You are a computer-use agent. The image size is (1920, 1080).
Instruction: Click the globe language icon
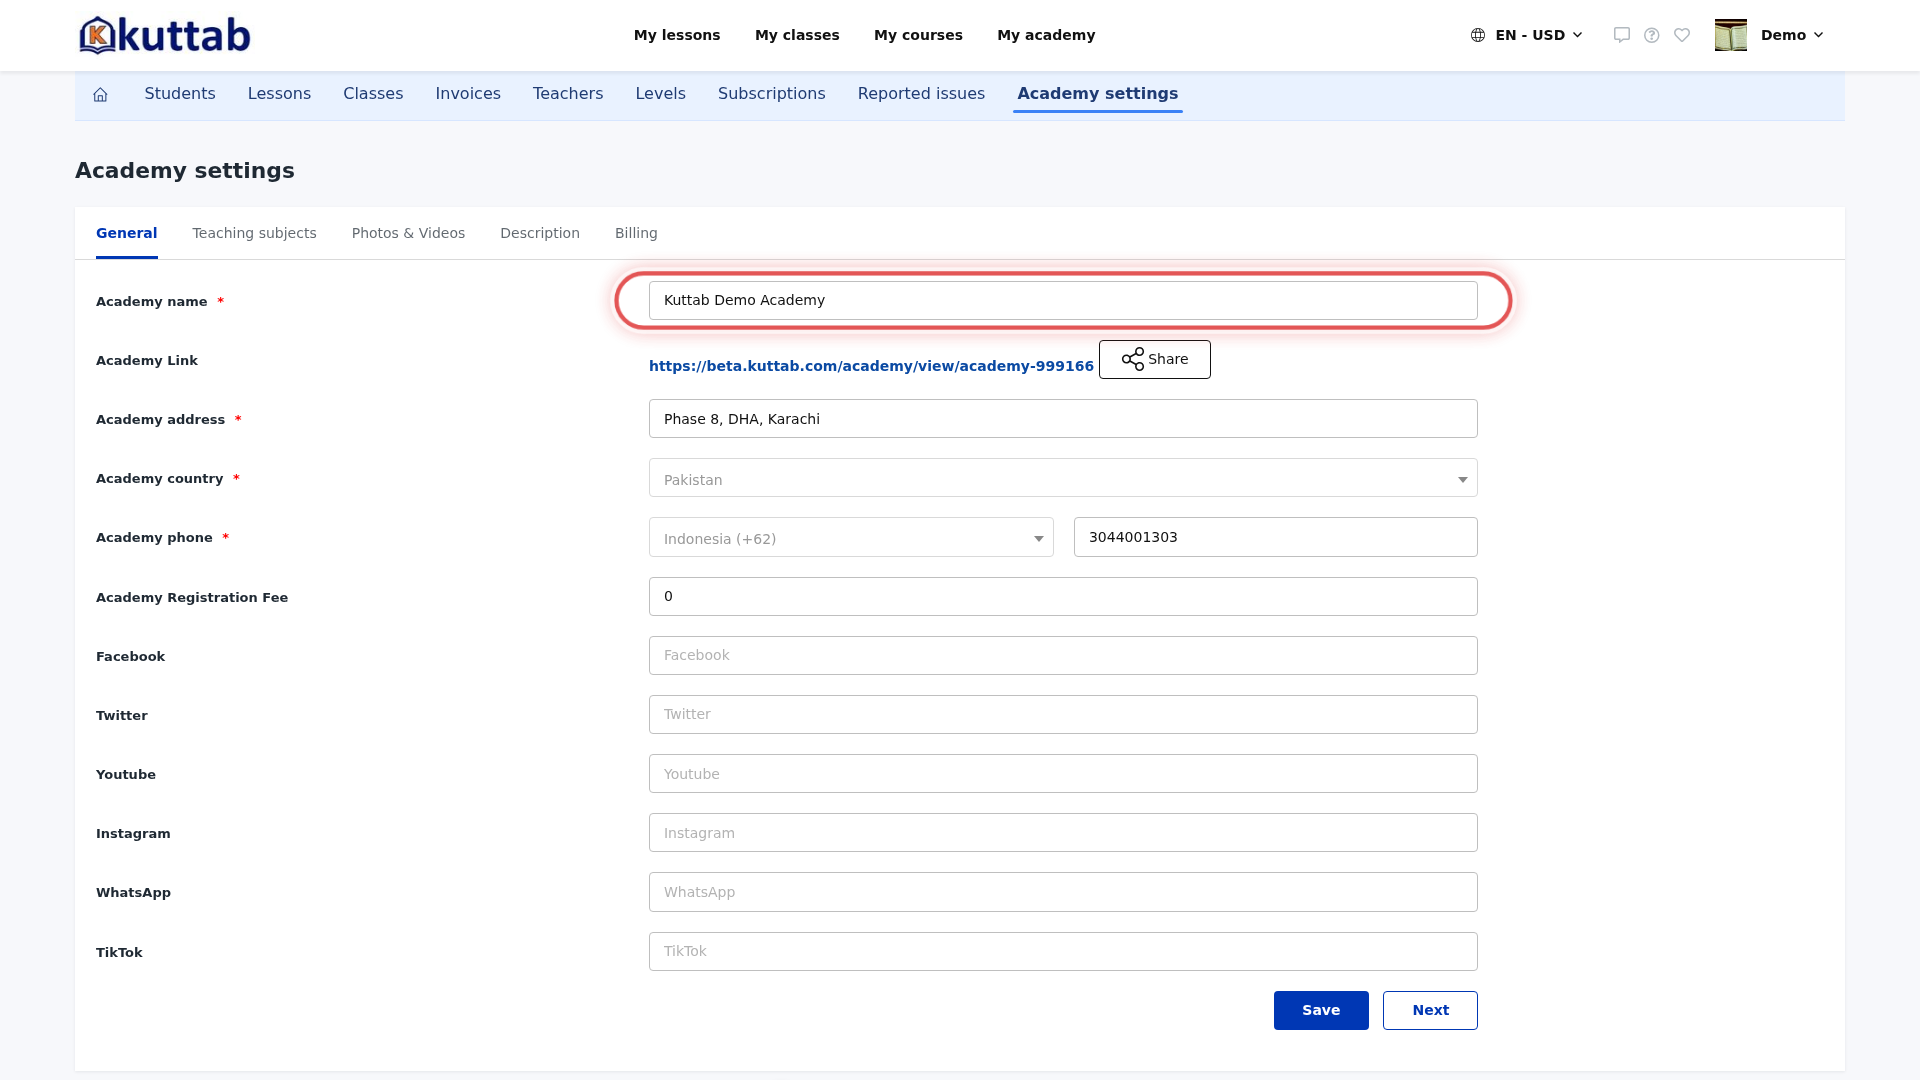pos(1478,35)
